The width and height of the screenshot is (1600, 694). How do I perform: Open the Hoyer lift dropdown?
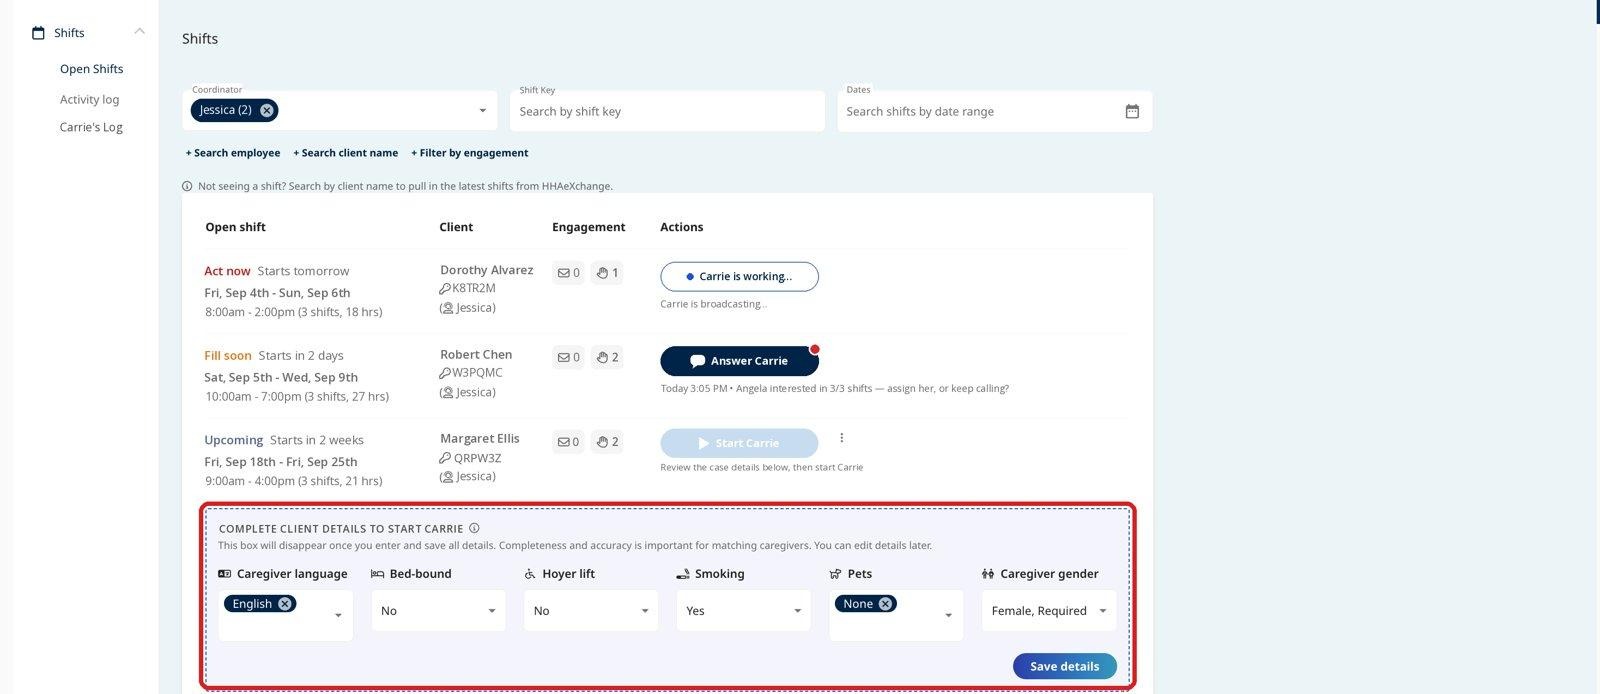pos(591,611)
